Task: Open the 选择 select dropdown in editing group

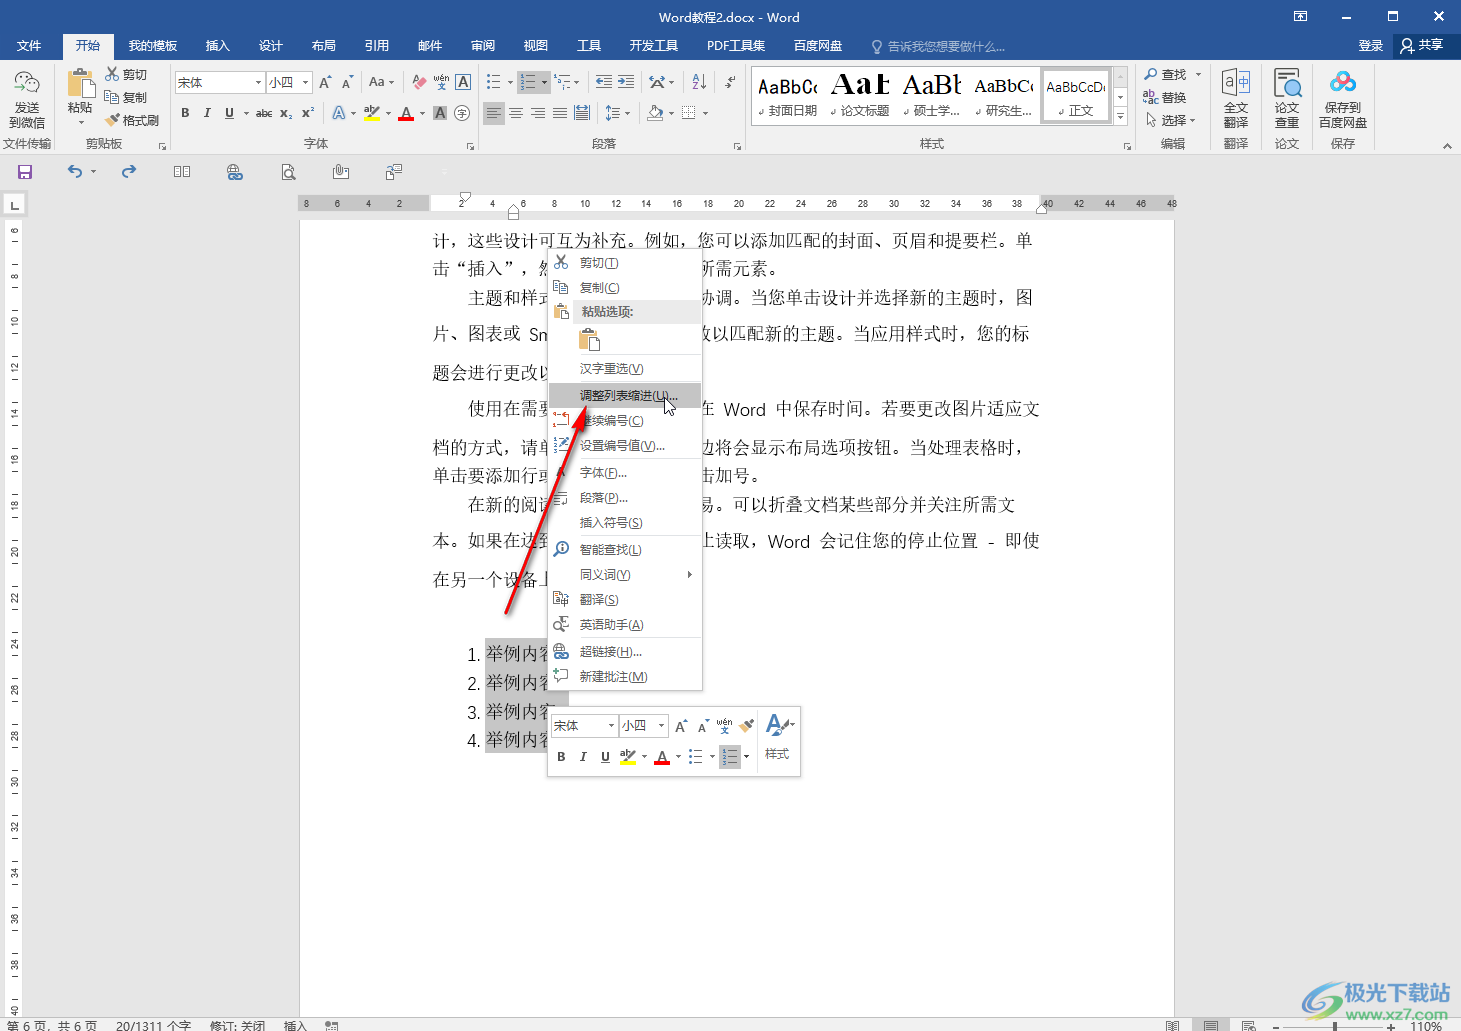Action: 1171,120
